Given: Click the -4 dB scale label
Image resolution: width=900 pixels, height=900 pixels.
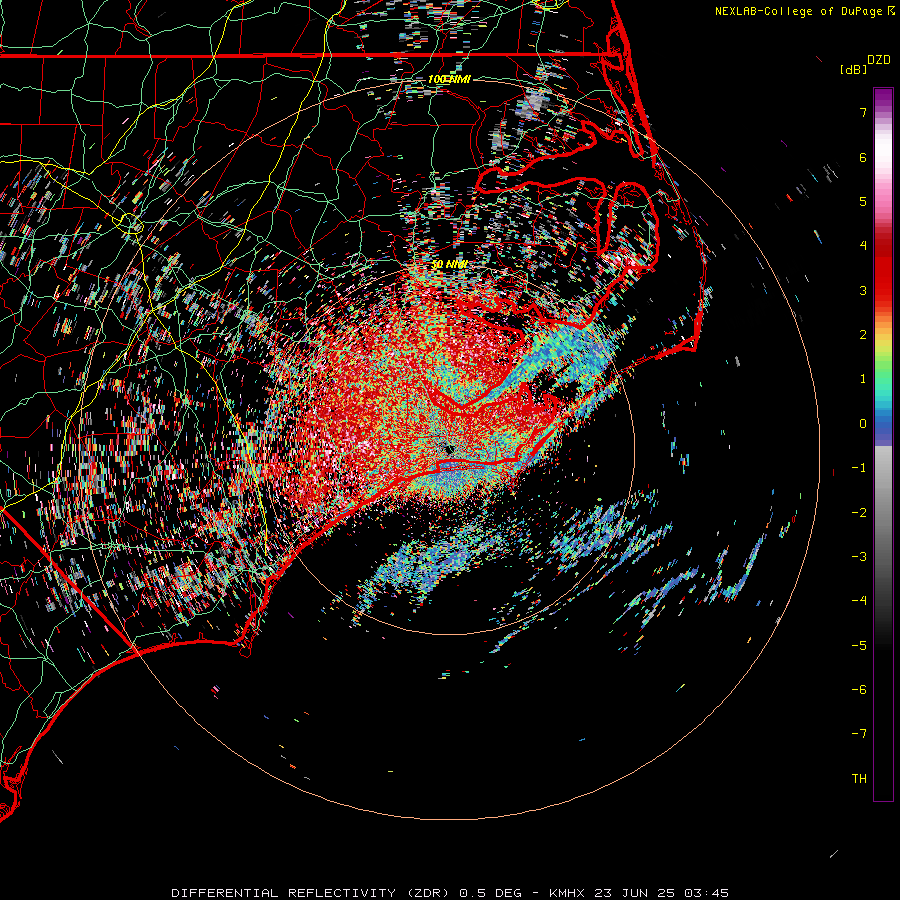Looking at the screenshot, I should click(x=859, y=601).
